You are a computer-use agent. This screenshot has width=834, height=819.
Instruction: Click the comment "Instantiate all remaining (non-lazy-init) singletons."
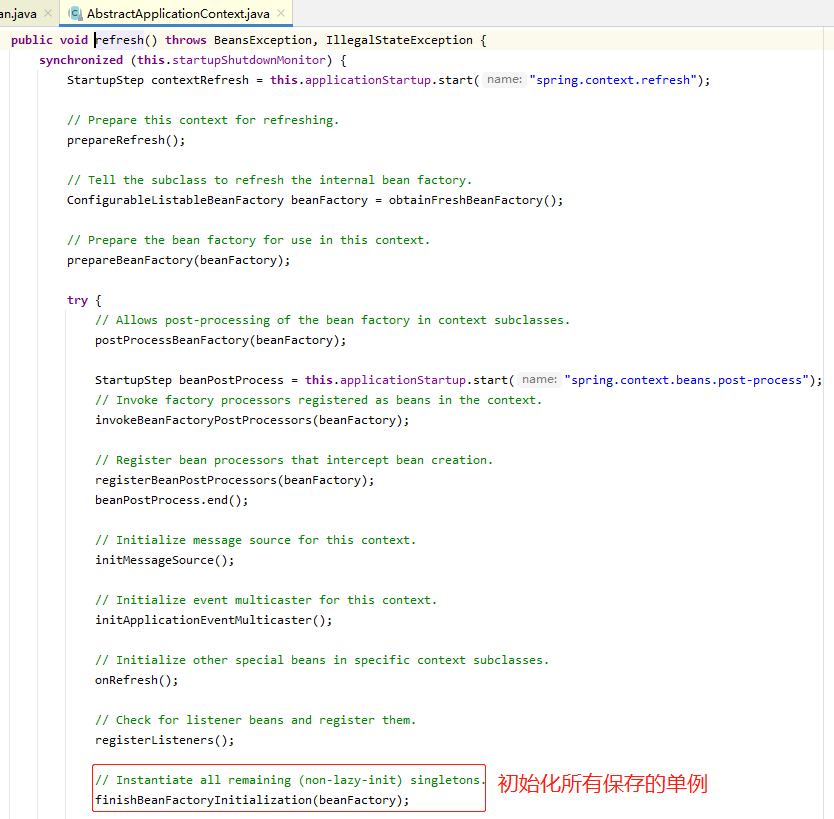pyautogui.click(x=290, y=781)
